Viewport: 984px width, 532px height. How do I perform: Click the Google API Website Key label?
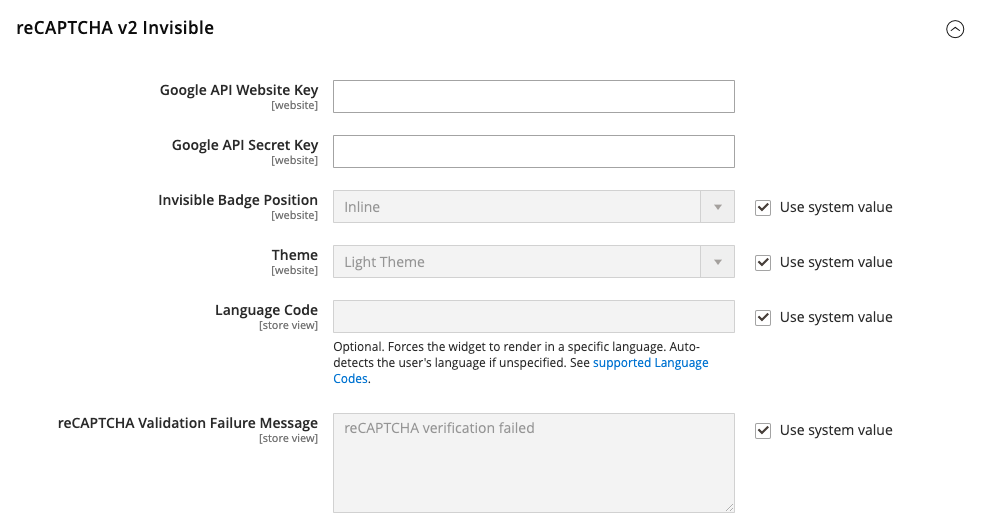(x=238, y=90)
